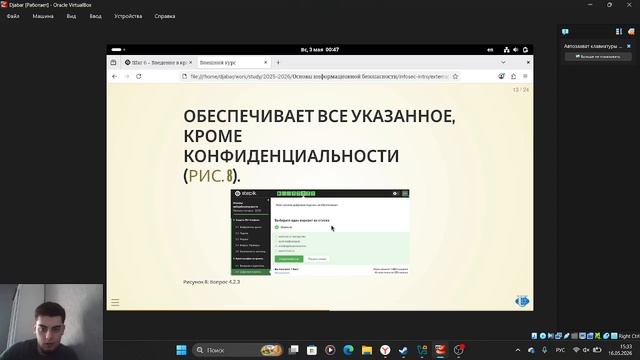The image size is (640, 360).
Task: Bookmark this page with the star icon
Action: click(456, 76)
